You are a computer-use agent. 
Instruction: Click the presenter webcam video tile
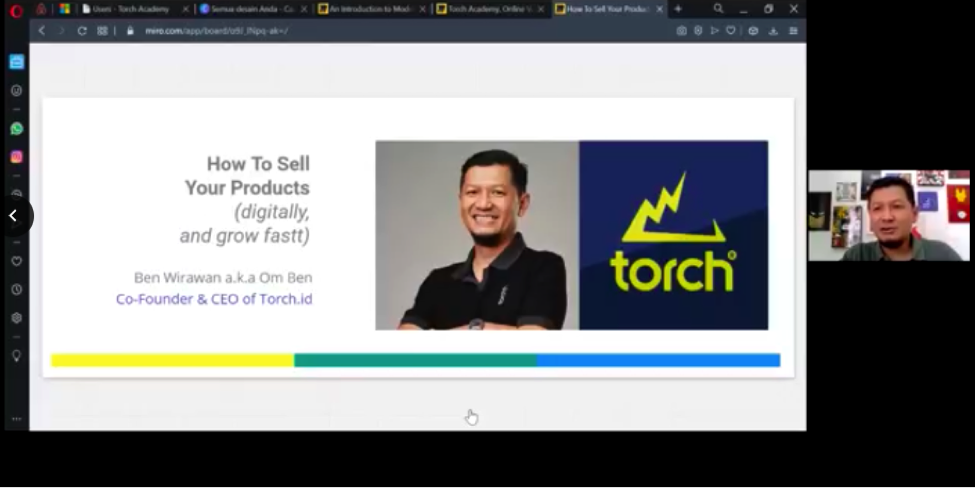point(889,215)
